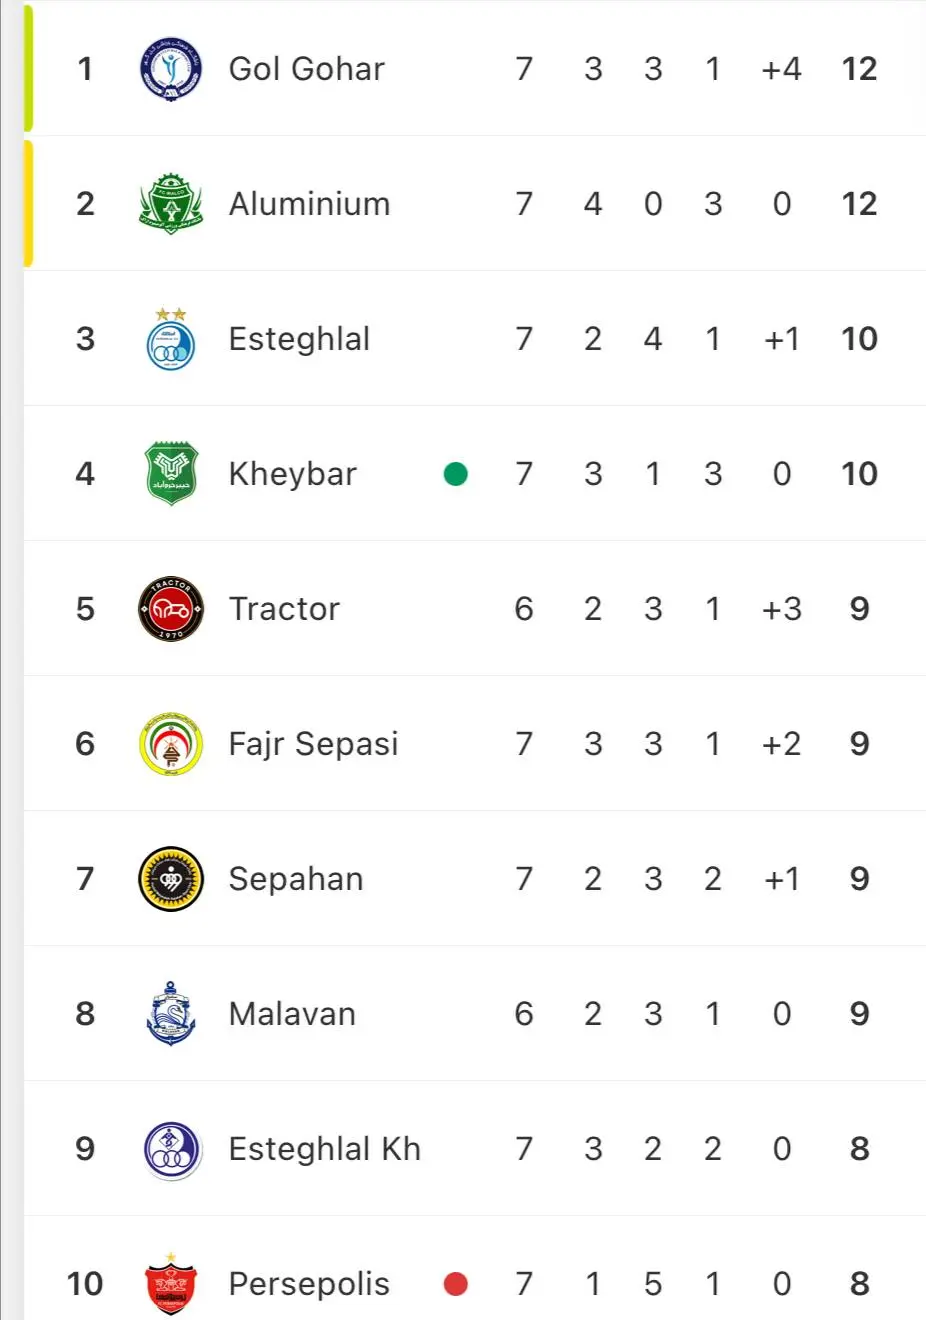The width and height of the screenshot is (926, 1320).
Task: Open the Sepahan club badge
Action: pyautogui.click(x=171, y=879)
